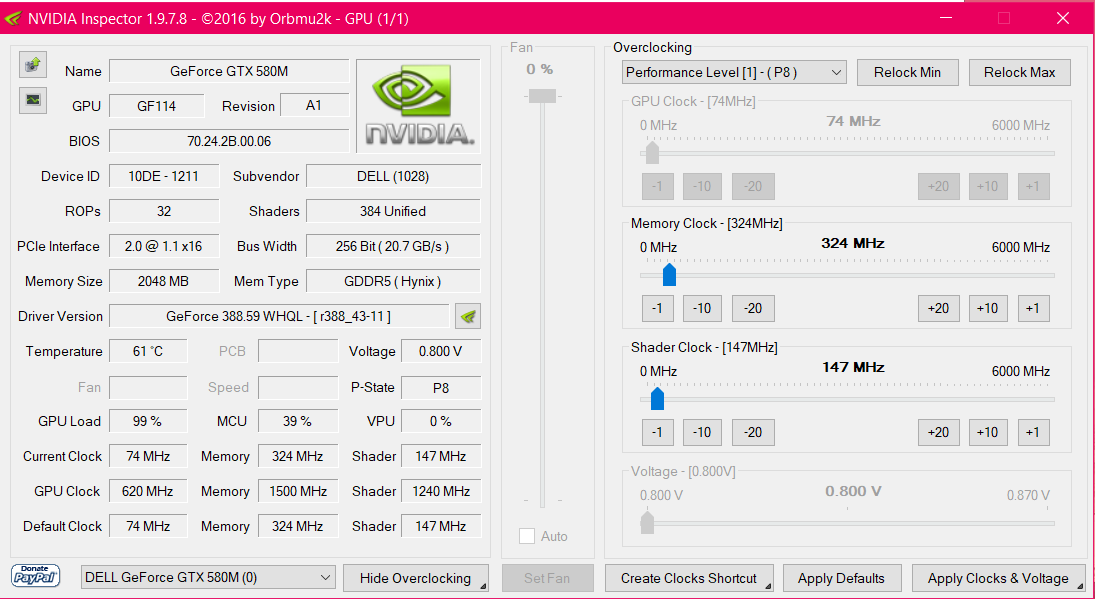Click the MCU value 39 %
Image resolution: width=1095 pixels, height=599 pixels.
[297, 421]
